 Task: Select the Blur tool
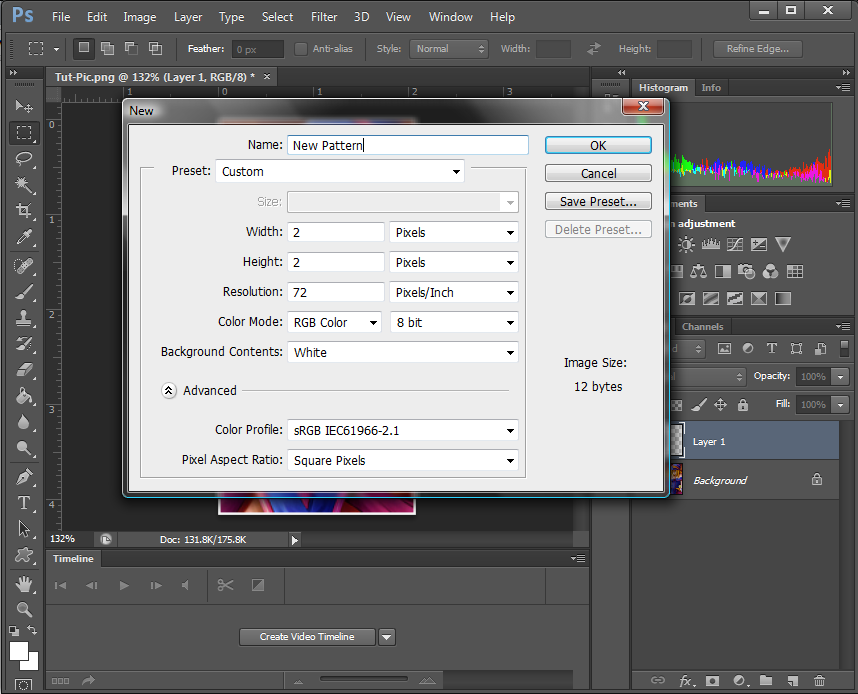point(24,422)
